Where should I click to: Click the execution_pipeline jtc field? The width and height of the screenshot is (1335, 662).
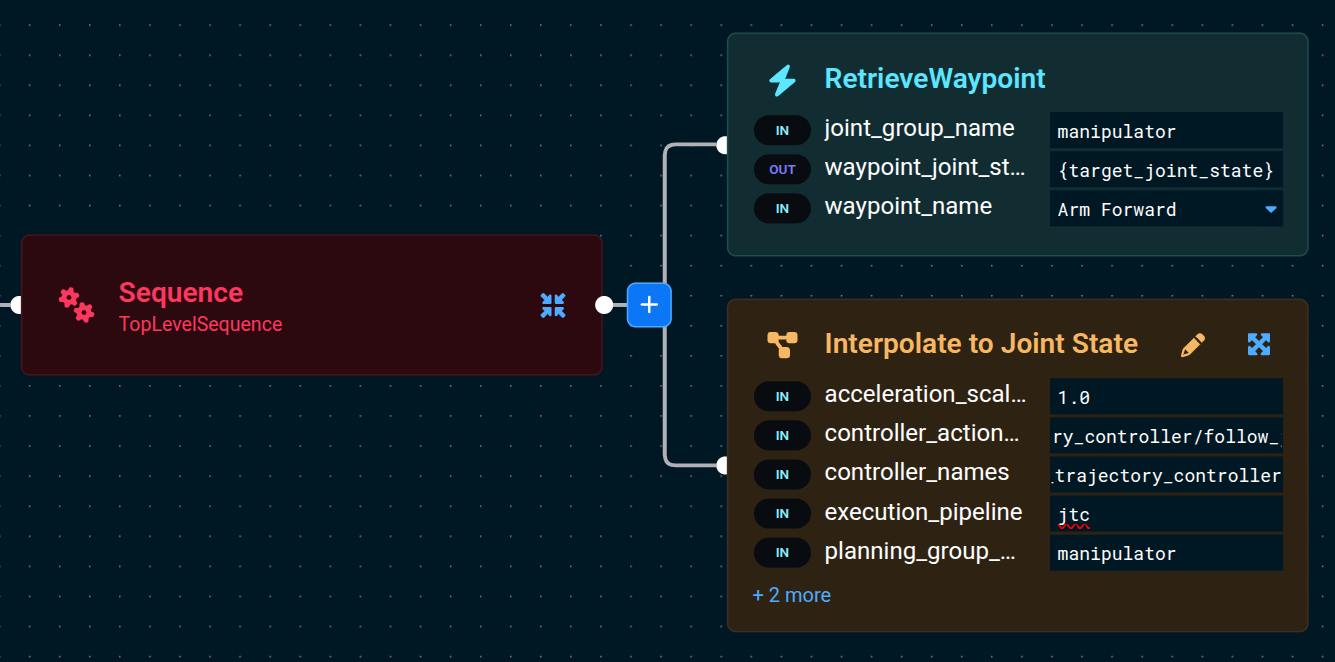(x=1165, y=515)
